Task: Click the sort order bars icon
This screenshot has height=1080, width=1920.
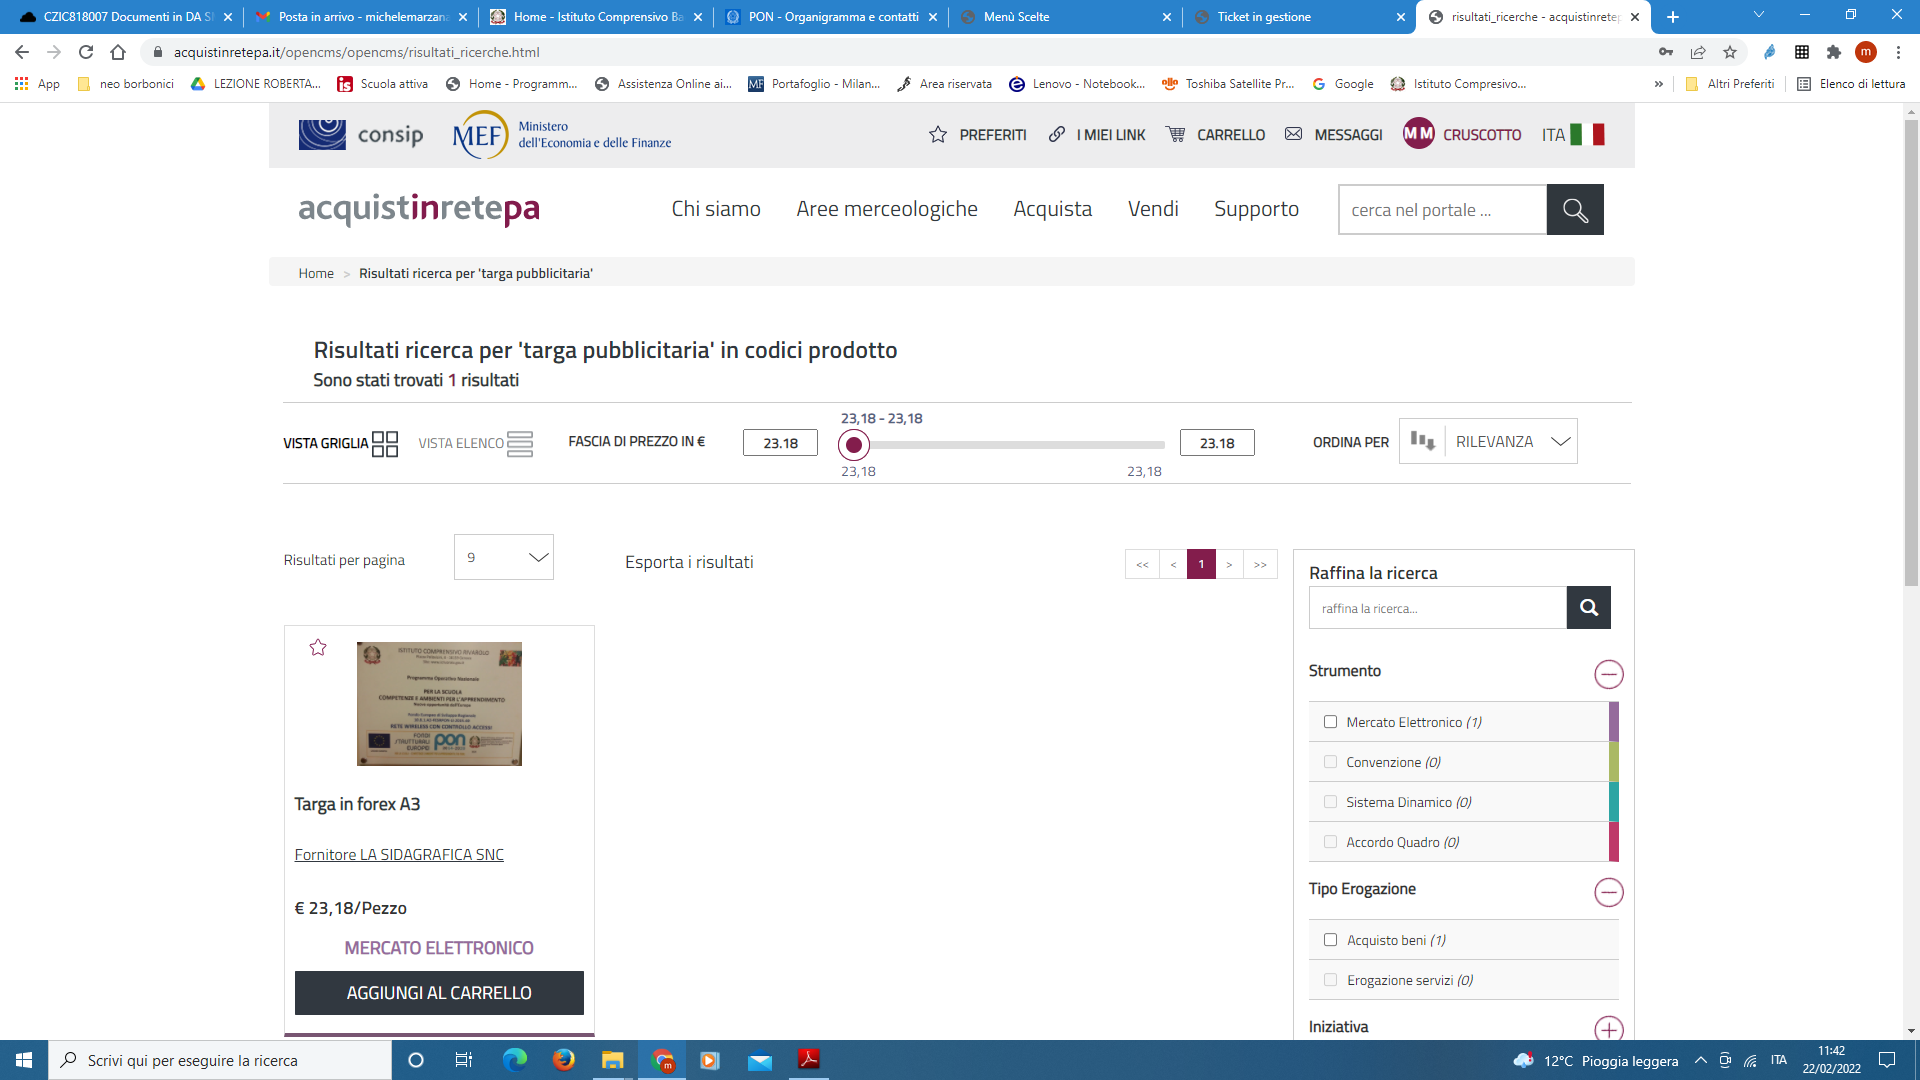Action: [1422, 441]
